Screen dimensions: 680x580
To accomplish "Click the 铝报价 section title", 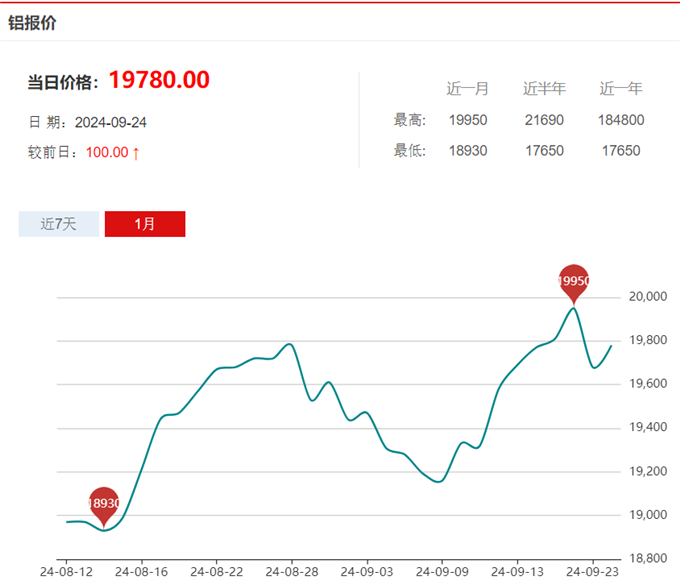I will coord(32,22).
